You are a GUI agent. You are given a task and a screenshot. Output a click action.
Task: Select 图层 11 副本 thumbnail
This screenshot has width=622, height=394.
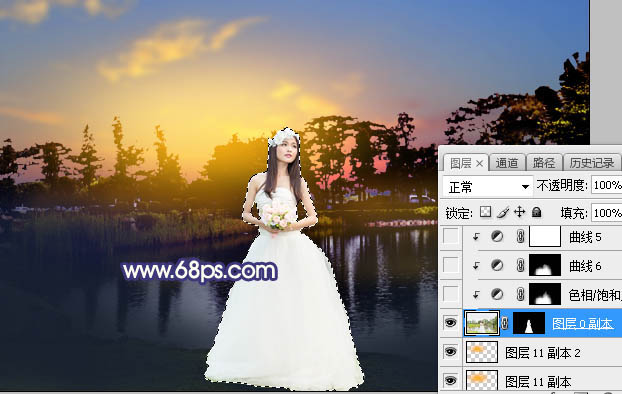point(482,380)
